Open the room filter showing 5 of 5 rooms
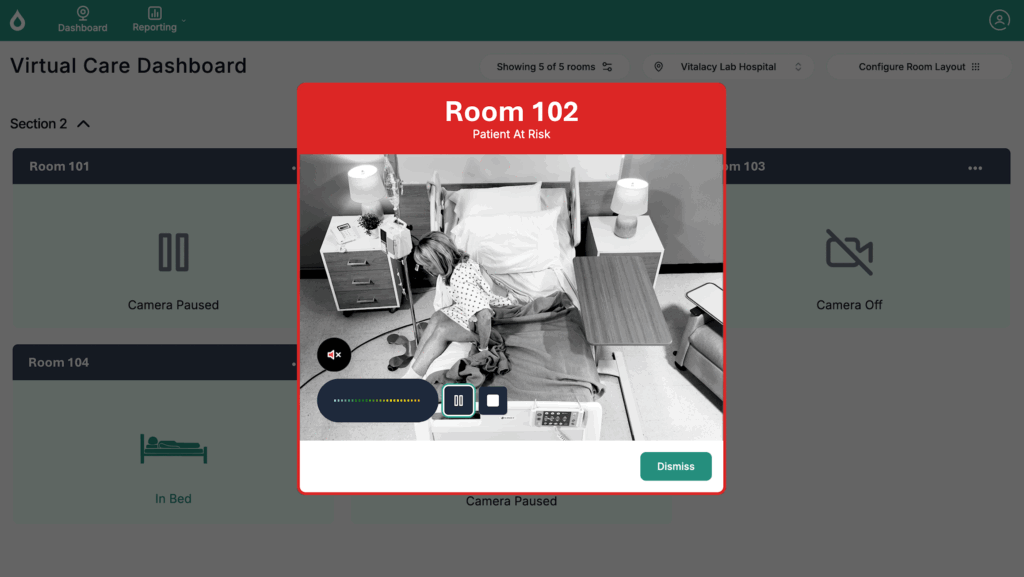The image size is (1024, 577). pos(554,67)
